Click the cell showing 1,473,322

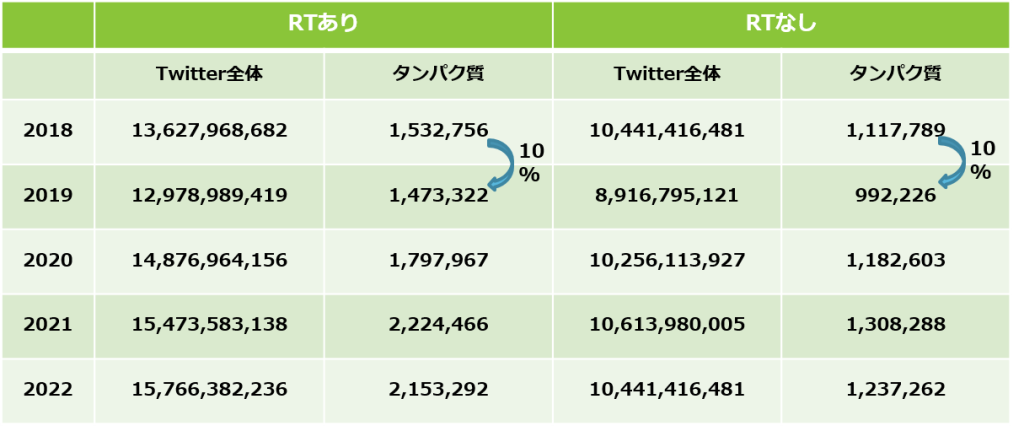(438, 195)
